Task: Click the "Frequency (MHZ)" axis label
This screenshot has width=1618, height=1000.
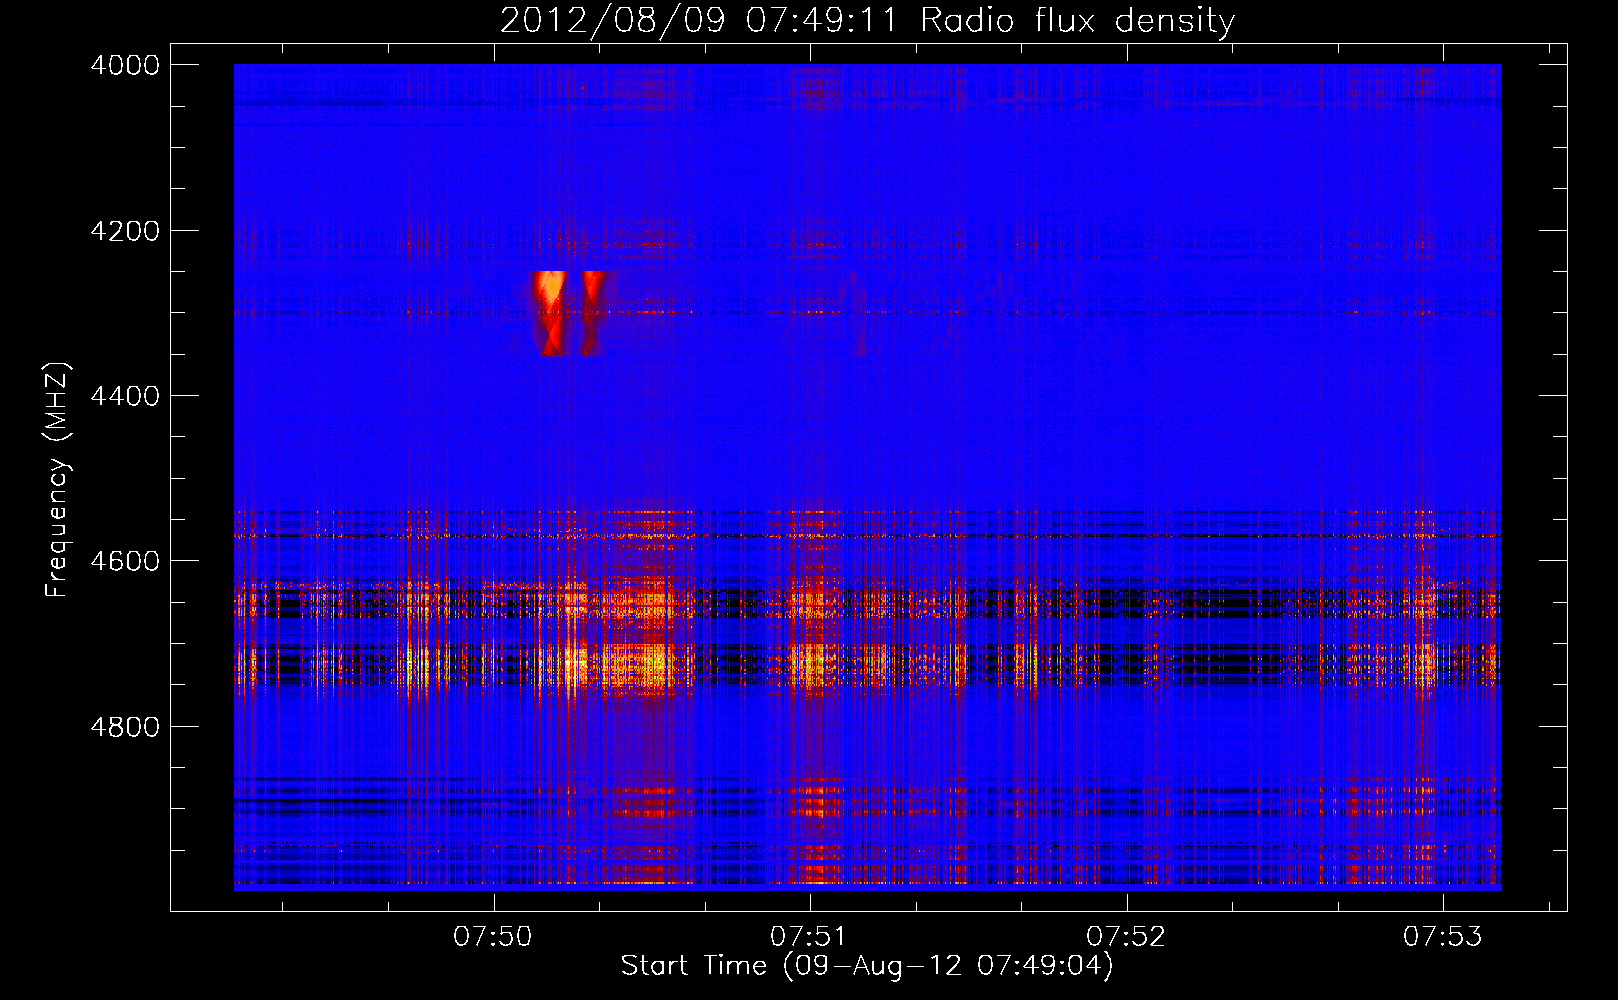Action: [x=57, y=480]
